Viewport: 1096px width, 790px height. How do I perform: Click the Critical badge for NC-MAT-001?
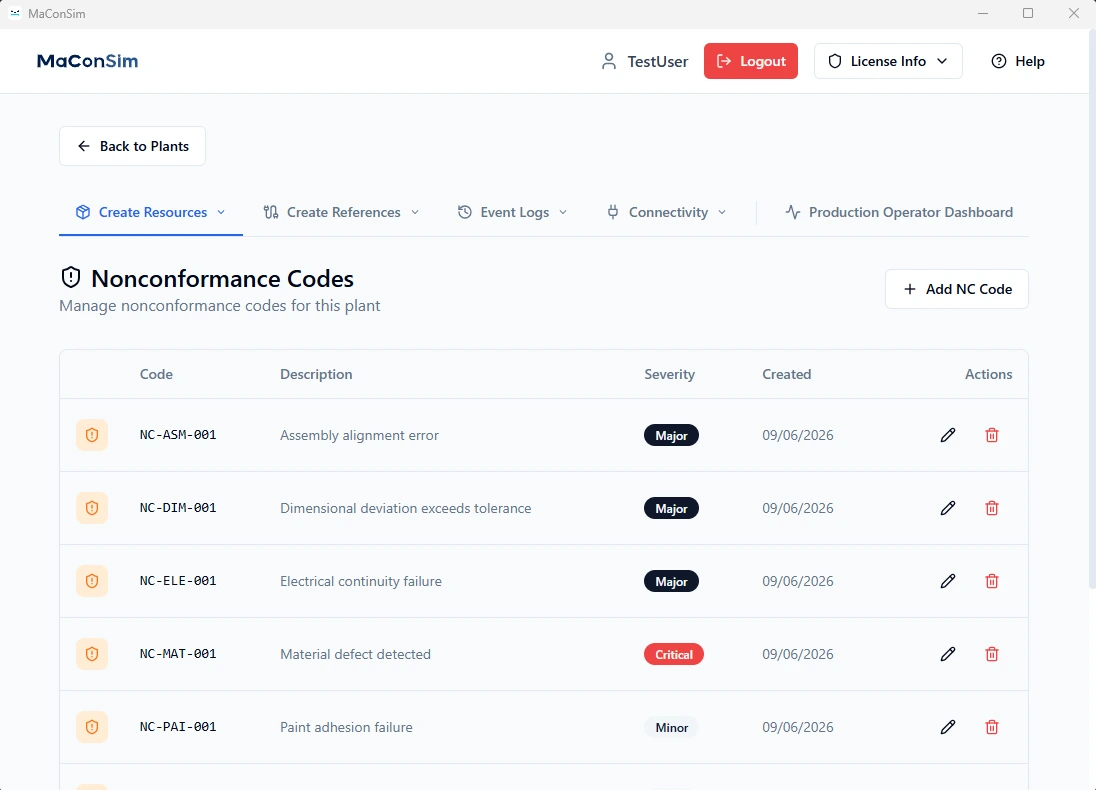pos(674,654)
